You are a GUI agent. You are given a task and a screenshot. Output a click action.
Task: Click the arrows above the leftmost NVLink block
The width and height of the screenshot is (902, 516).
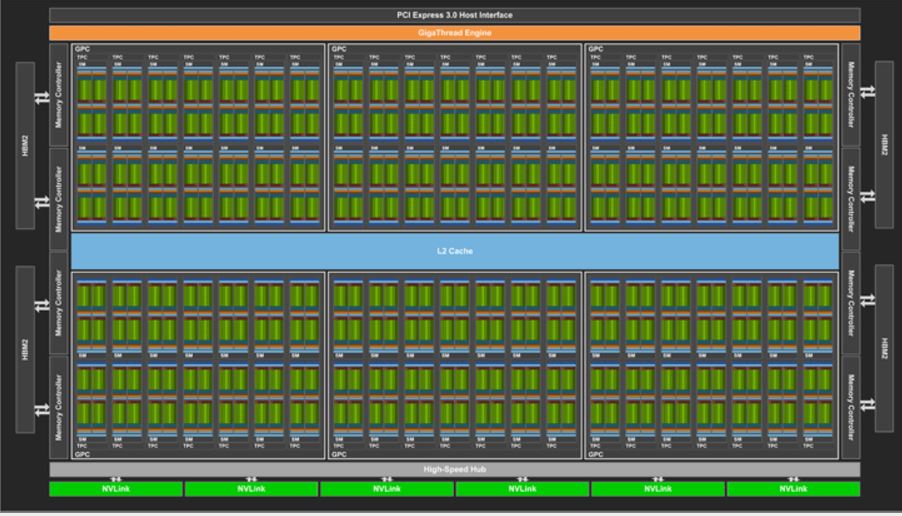click(116, 479)
